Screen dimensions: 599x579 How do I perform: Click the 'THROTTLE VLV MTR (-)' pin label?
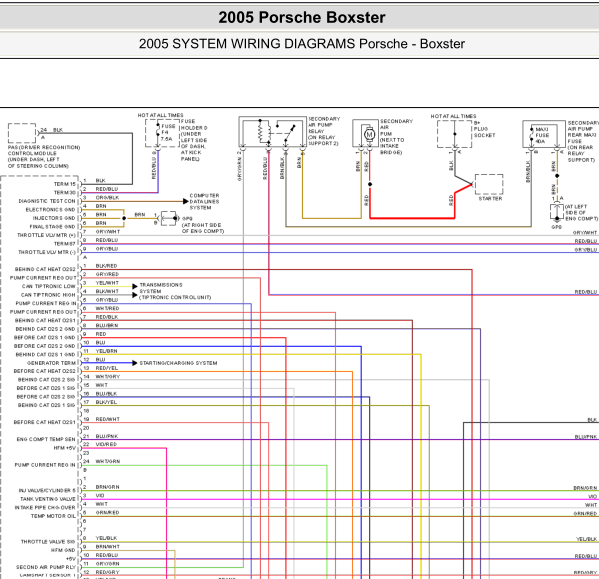click(47, 252)
